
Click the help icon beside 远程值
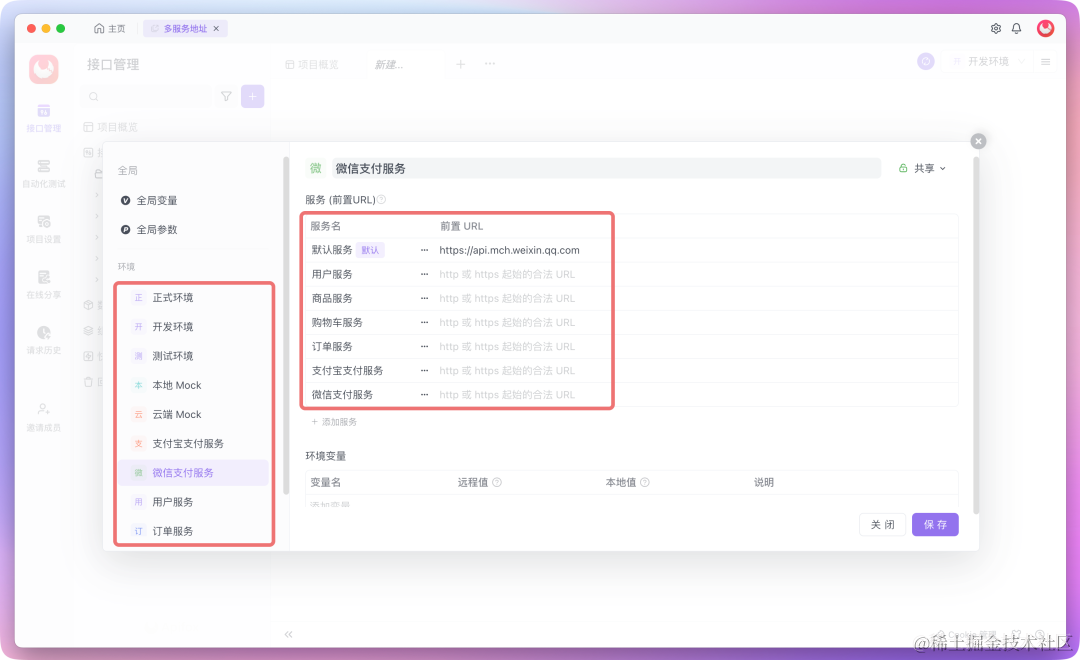click(497, 482)
